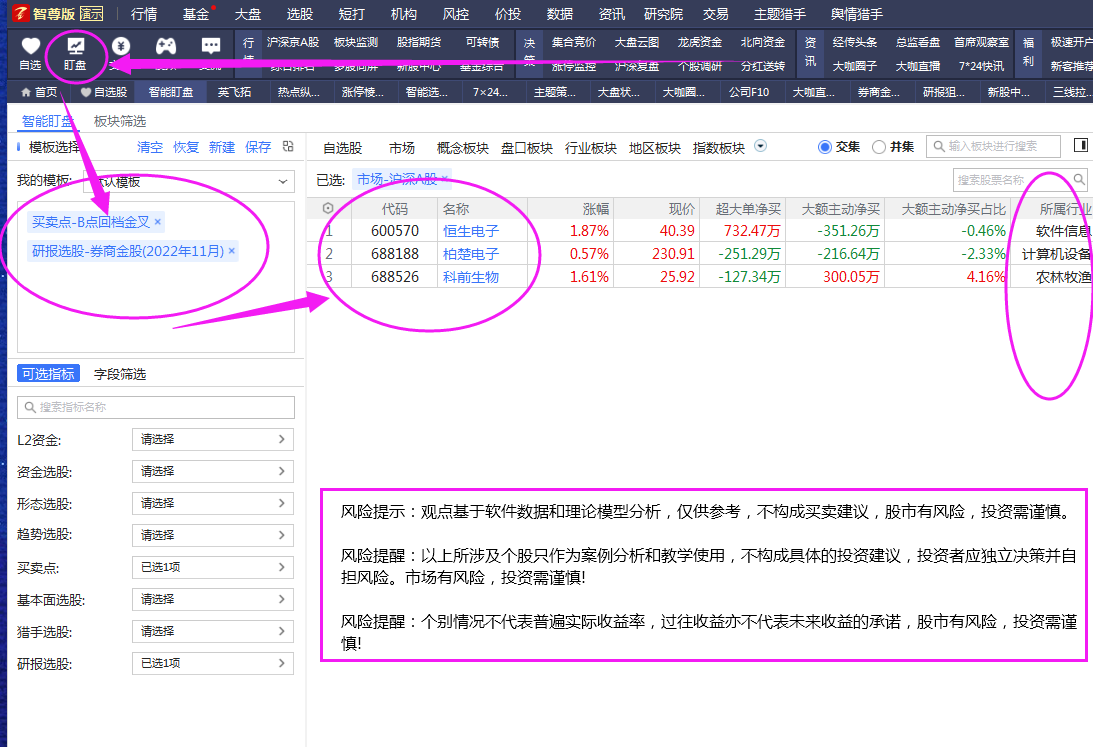This screenshot has width=1093, height=747.
Task: Click the yen coin toolbar icon
Action: click(121, 47)
